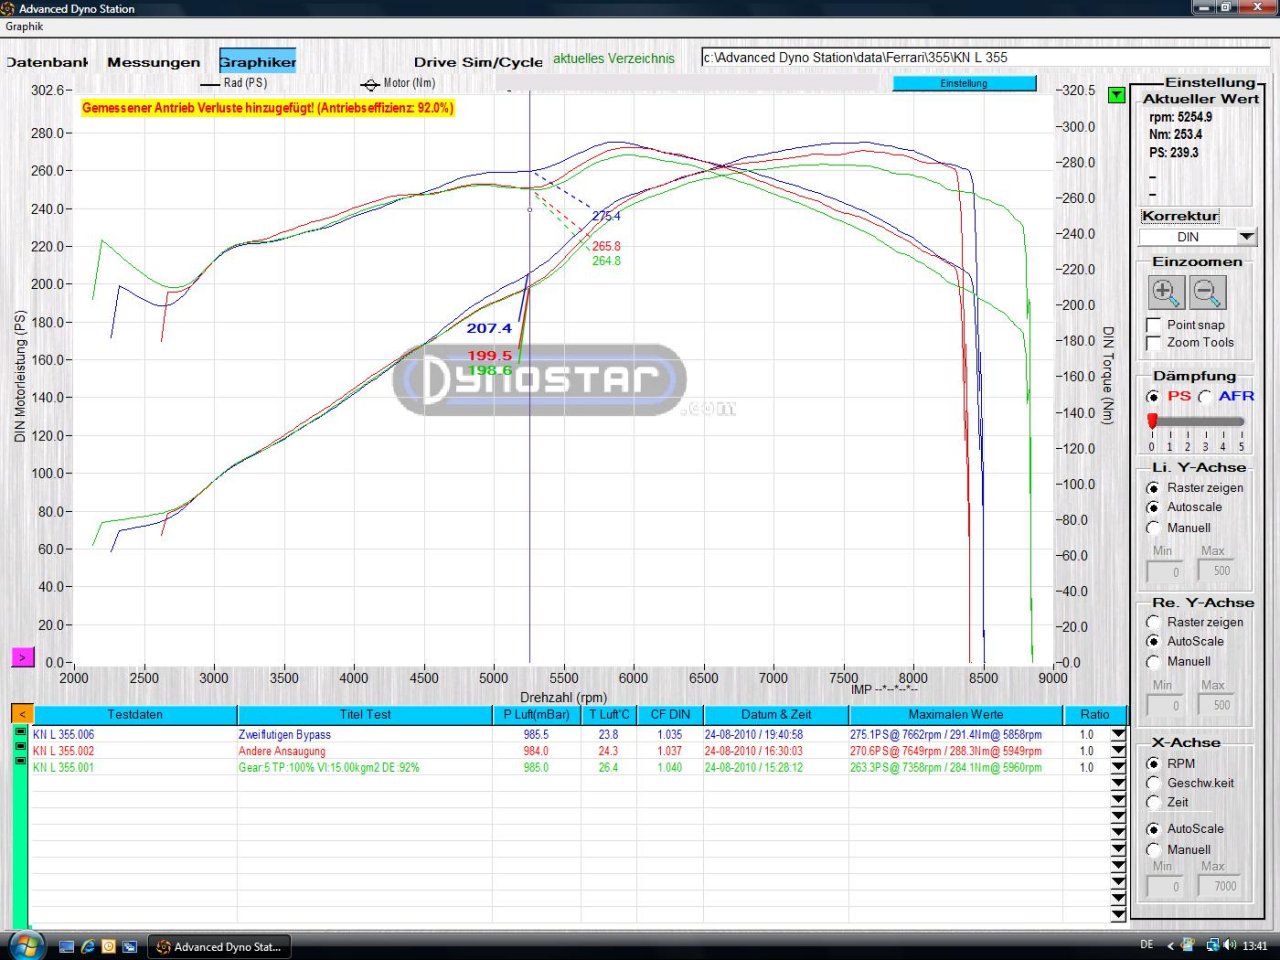
Task: Click the Dämpfung slider handle
Action: 1152,421
